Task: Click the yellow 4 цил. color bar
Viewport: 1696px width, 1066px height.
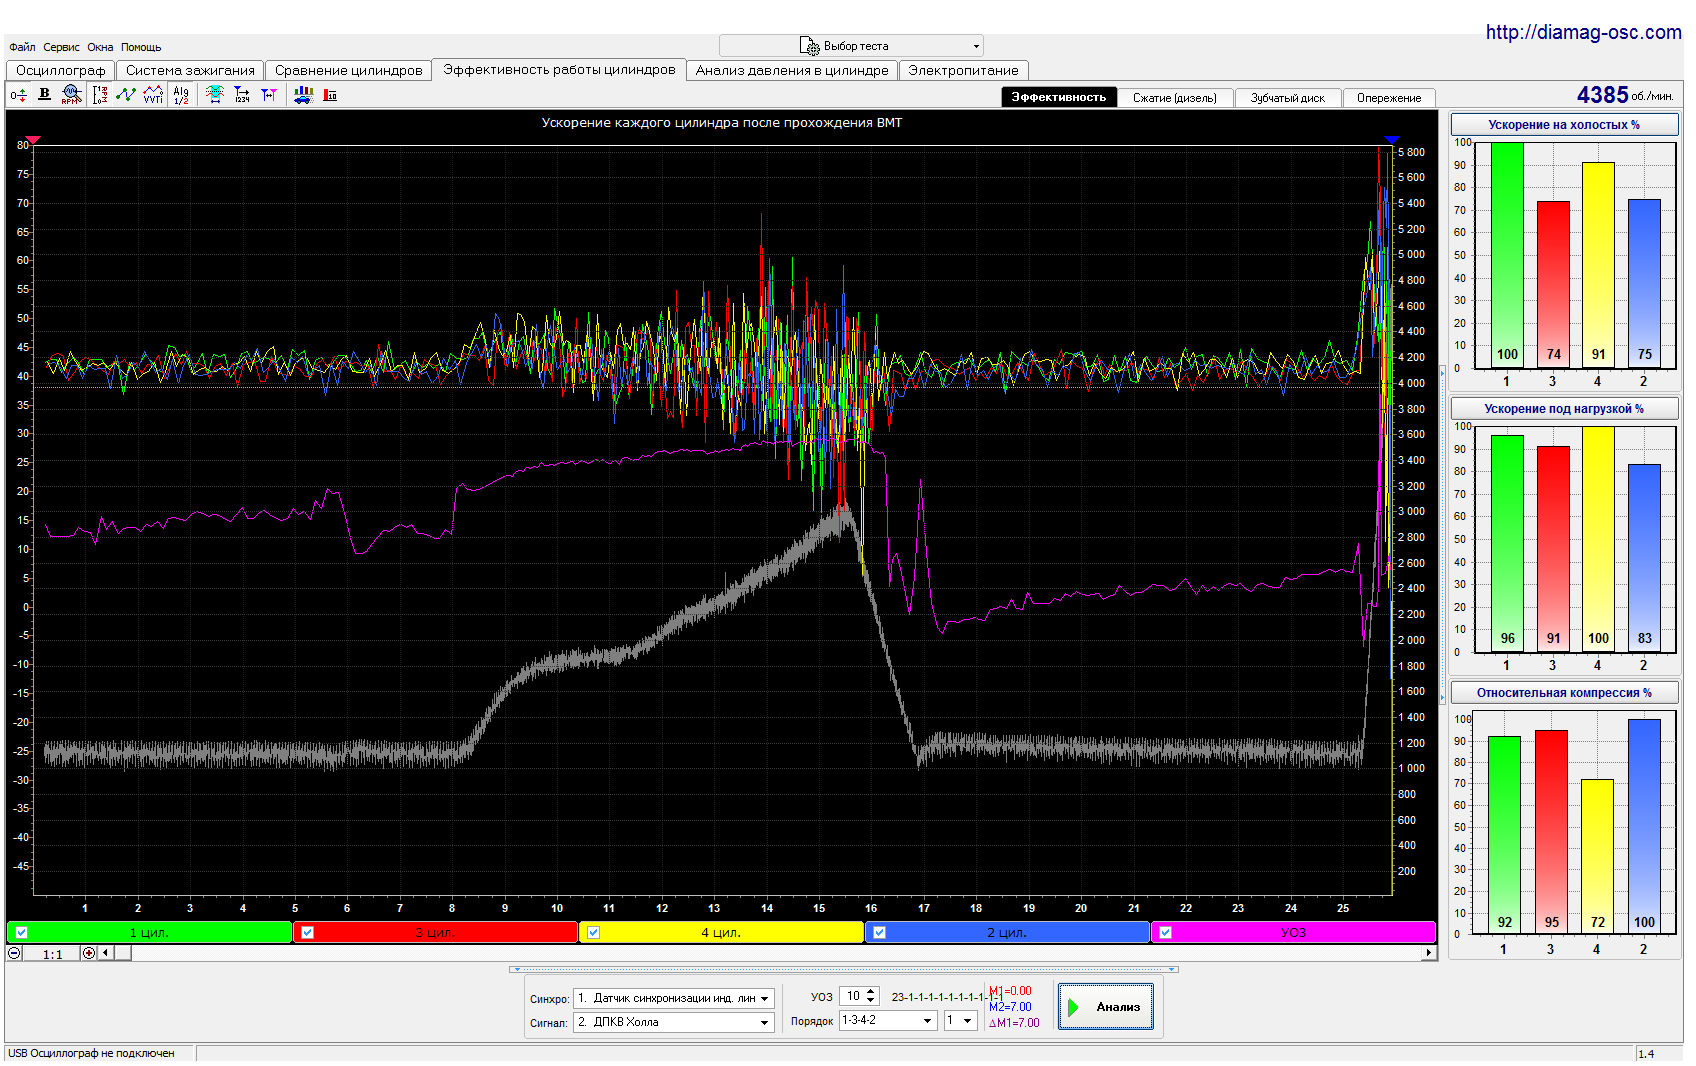Action: [721, 932]
